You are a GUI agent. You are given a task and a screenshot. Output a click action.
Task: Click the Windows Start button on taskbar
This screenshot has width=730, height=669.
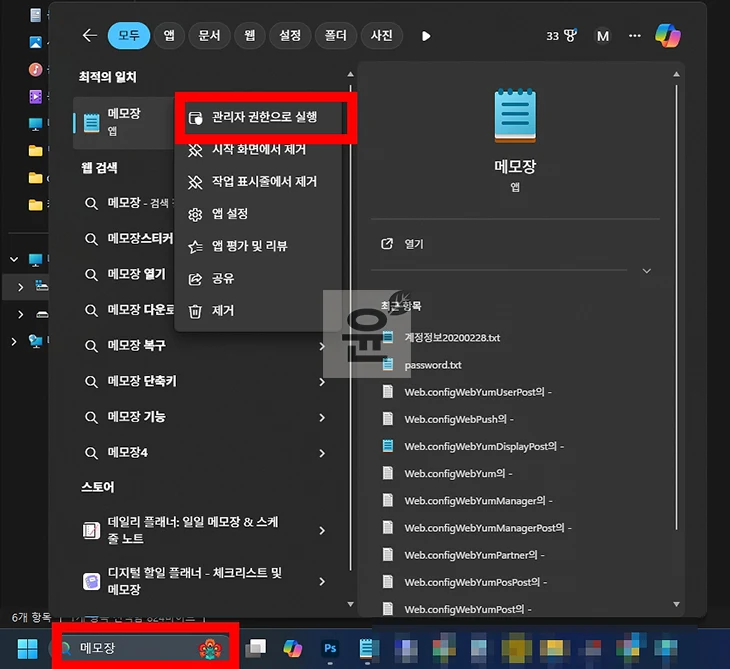pos(27,649)
